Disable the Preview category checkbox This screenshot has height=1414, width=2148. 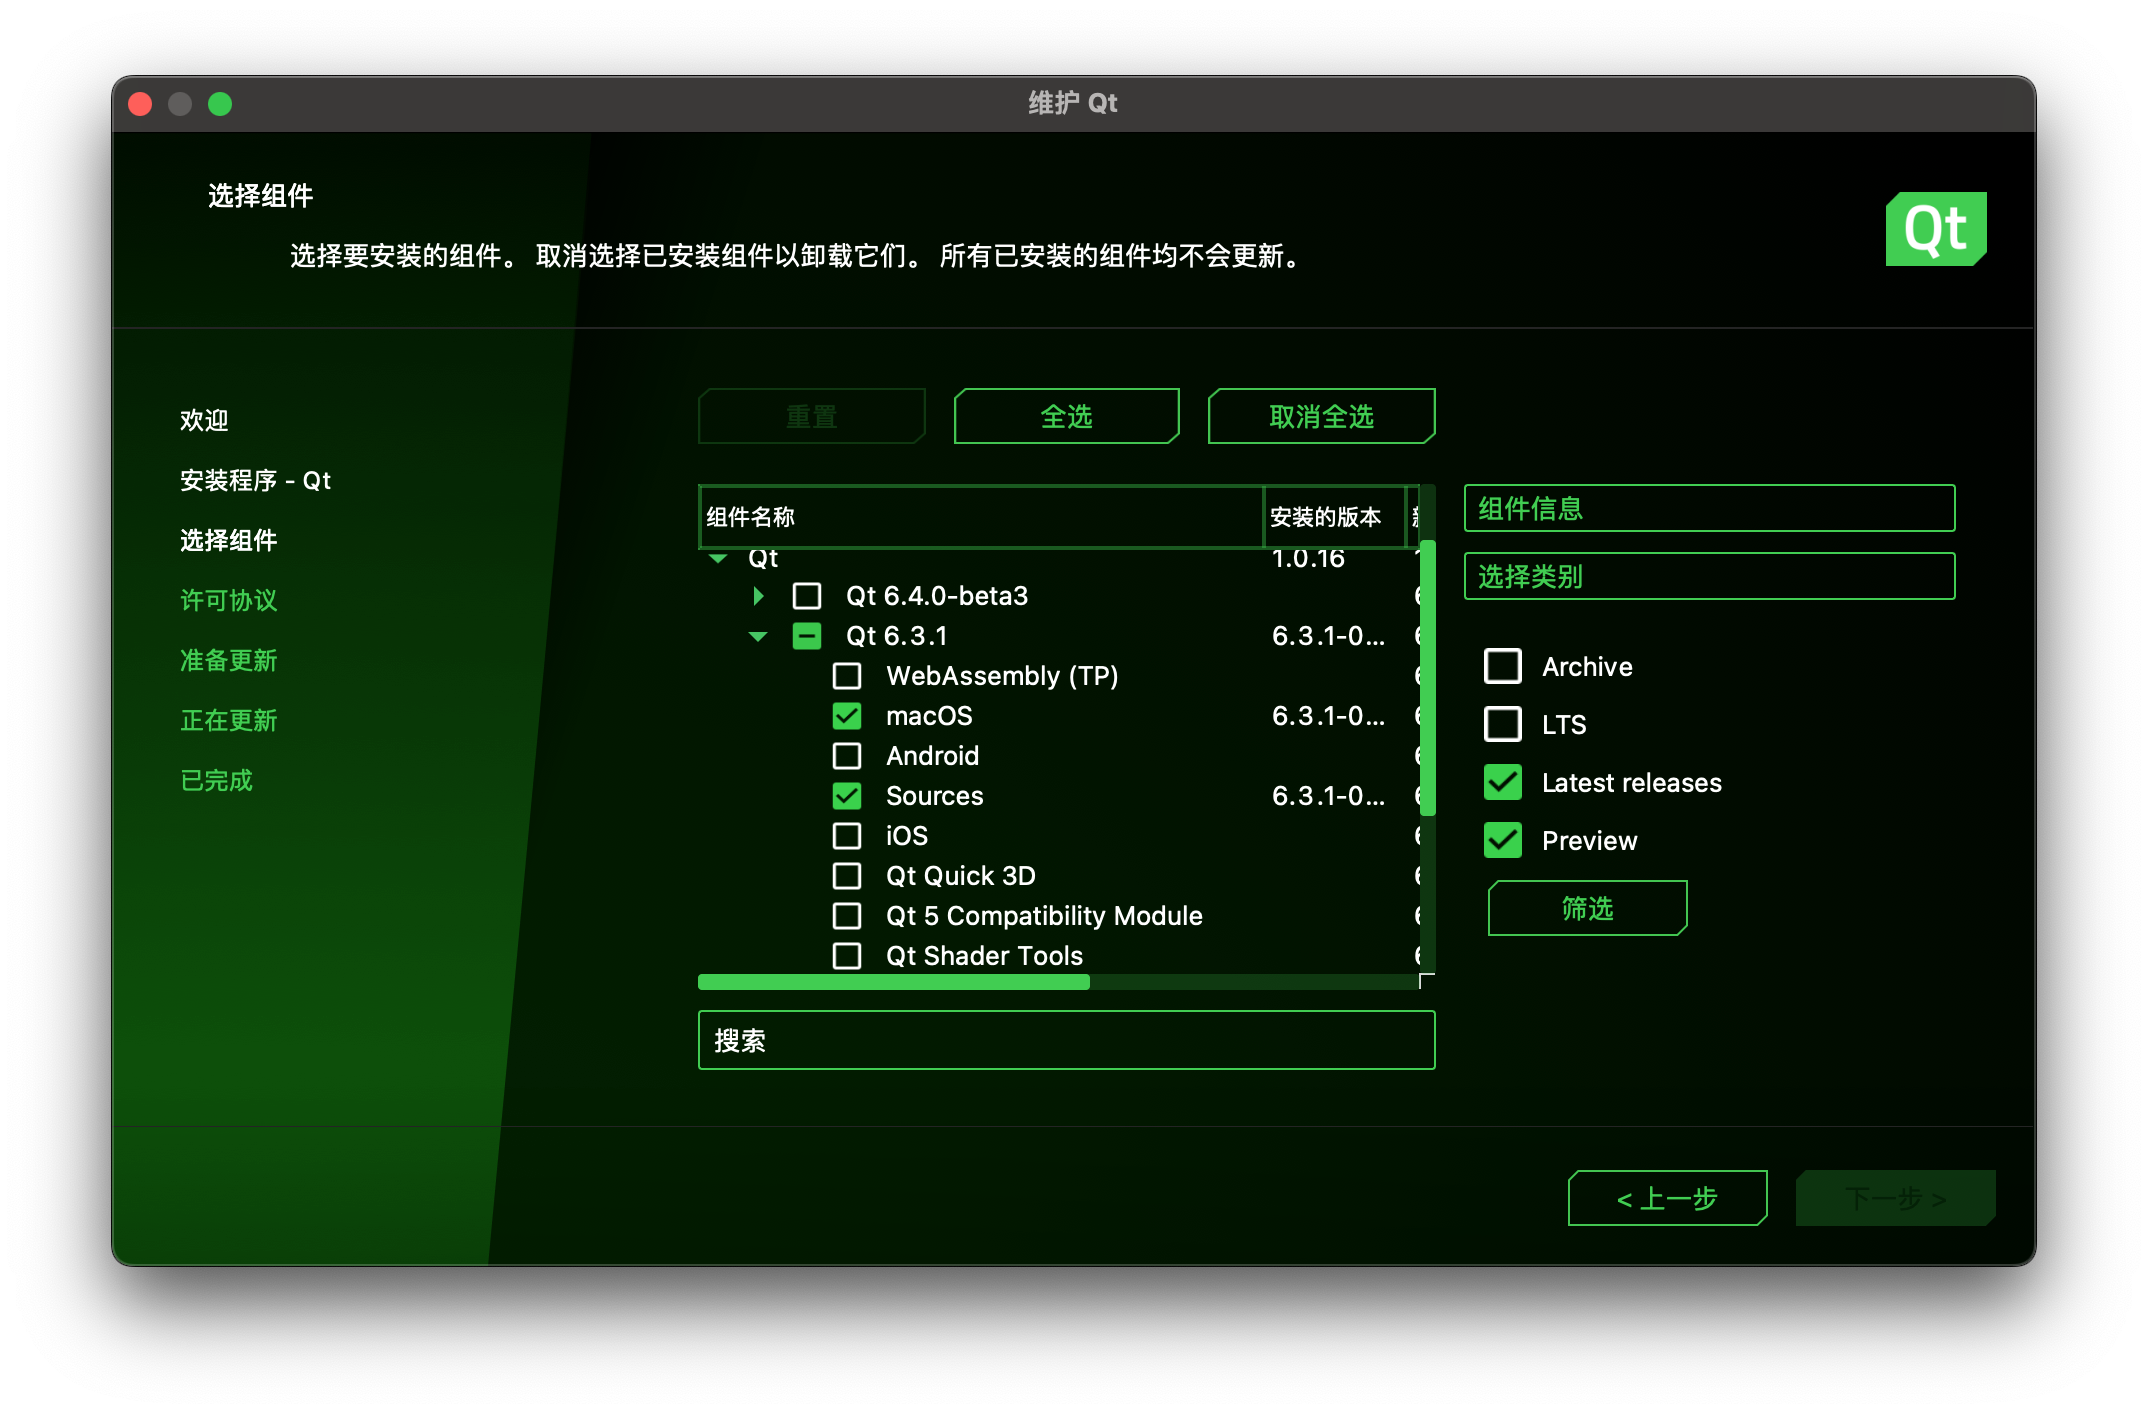pyautogui.click(x=1503, y=840)
